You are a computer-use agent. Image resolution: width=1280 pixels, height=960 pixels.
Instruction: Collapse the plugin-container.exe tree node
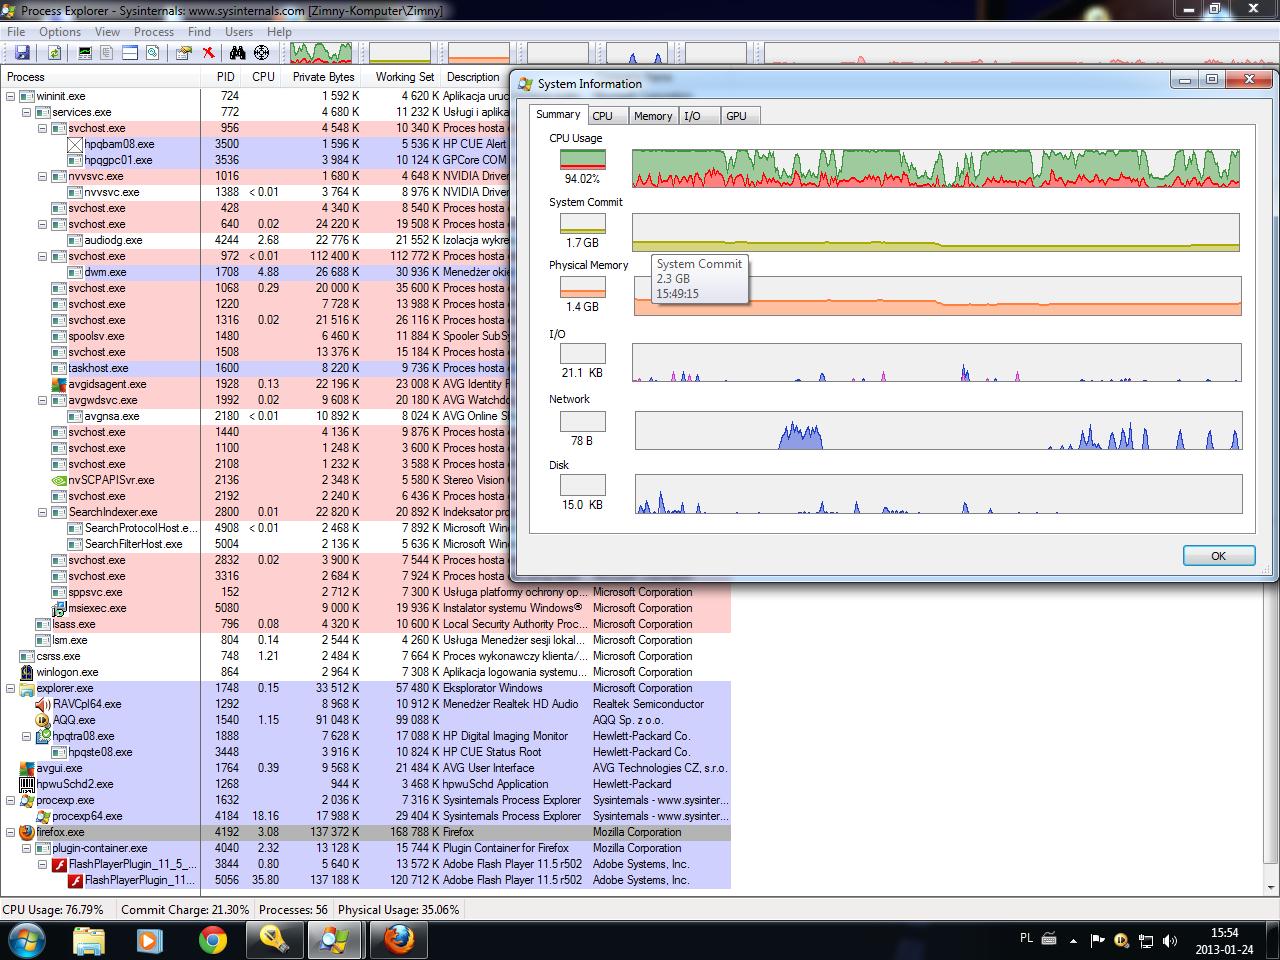point(27,848)
